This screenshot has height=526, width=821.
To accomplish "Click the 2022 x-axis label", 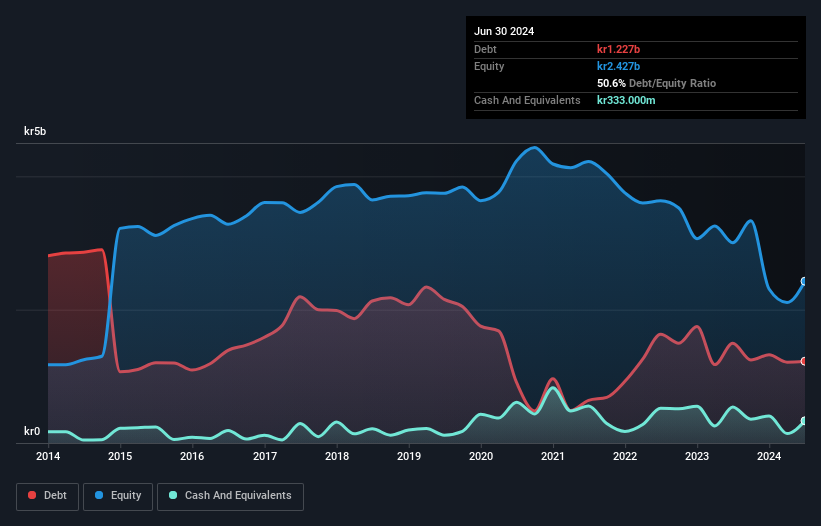I will 625,456.
